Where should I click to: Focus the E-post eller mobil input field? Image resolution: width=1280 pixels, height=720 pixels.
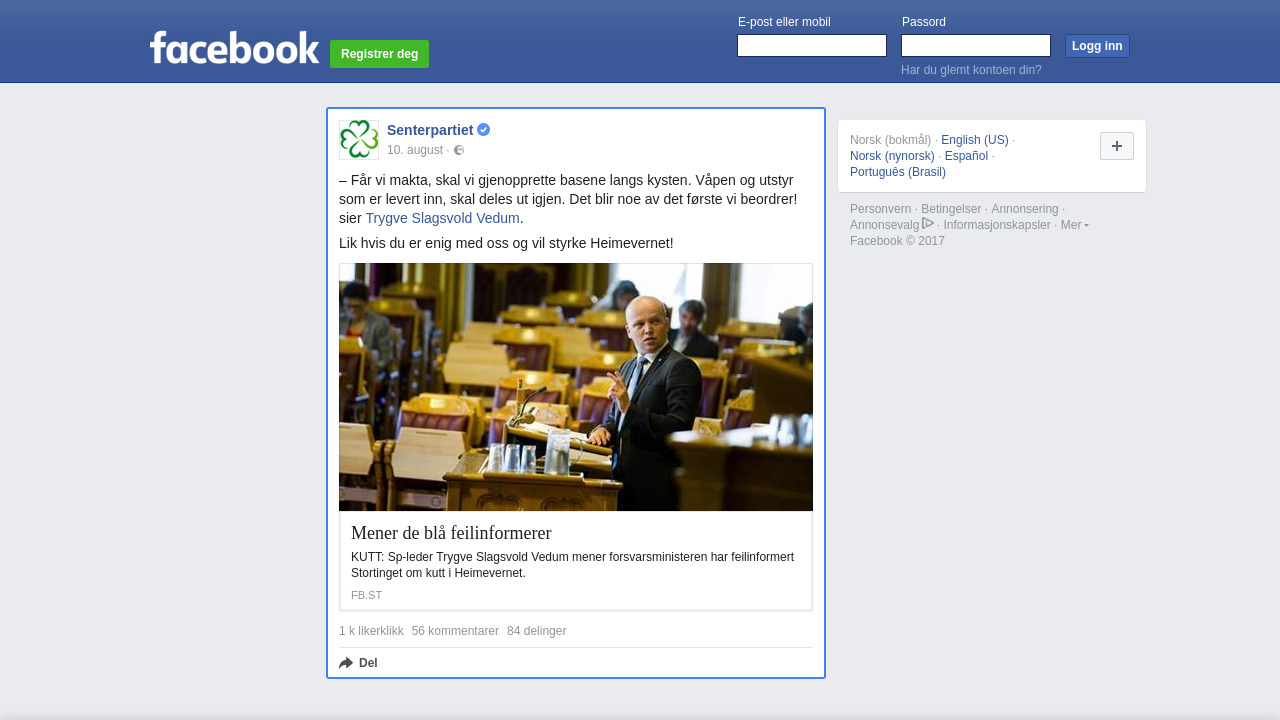[812, 46]
